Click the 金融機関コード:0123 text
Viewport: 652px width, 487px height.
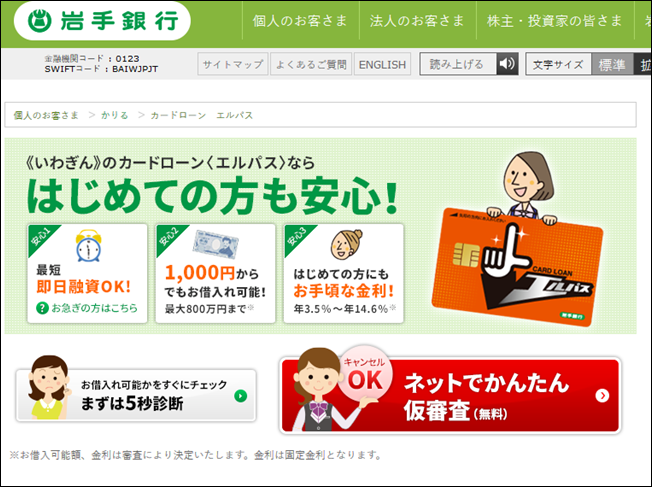(92, 59)
